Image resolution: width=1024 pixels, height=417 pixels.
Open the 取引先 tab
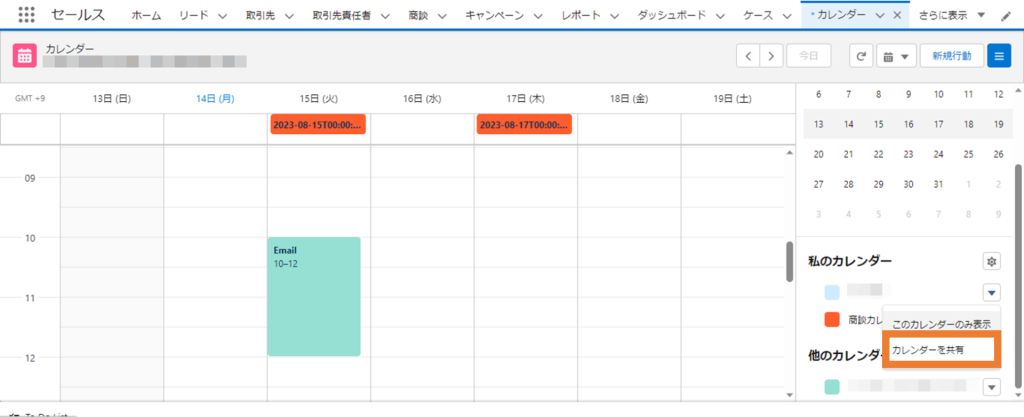click(x=260, y=16)
